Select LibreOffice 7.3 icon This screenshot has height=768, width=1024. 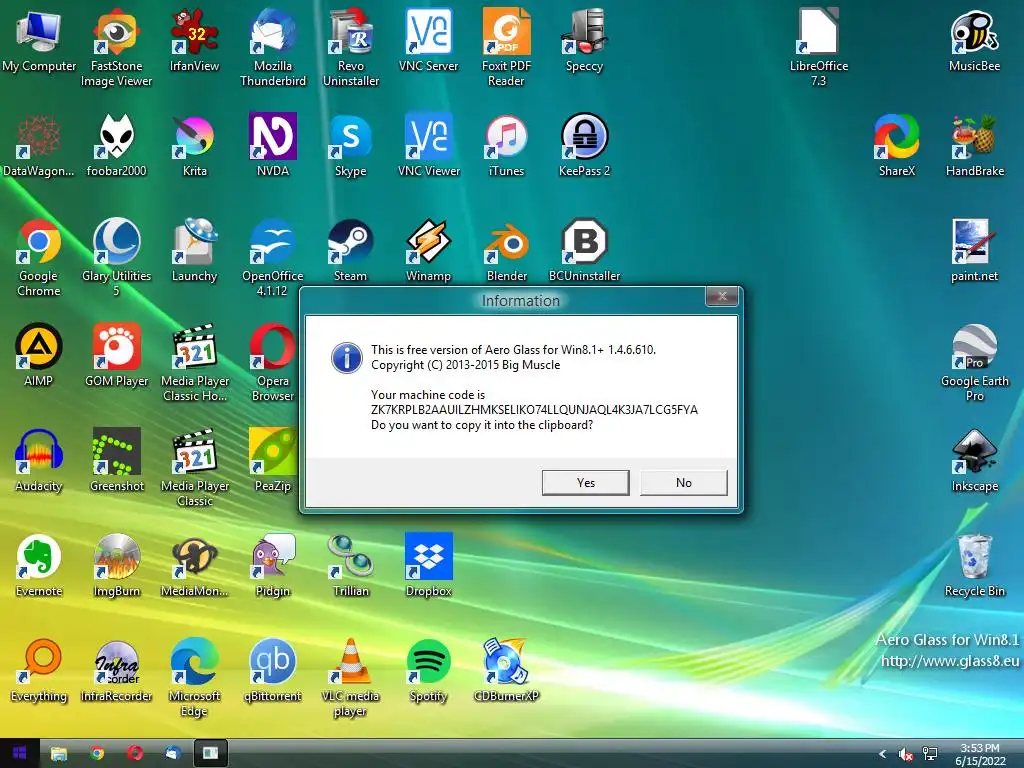pyautogui.click(x=818, y=47)
